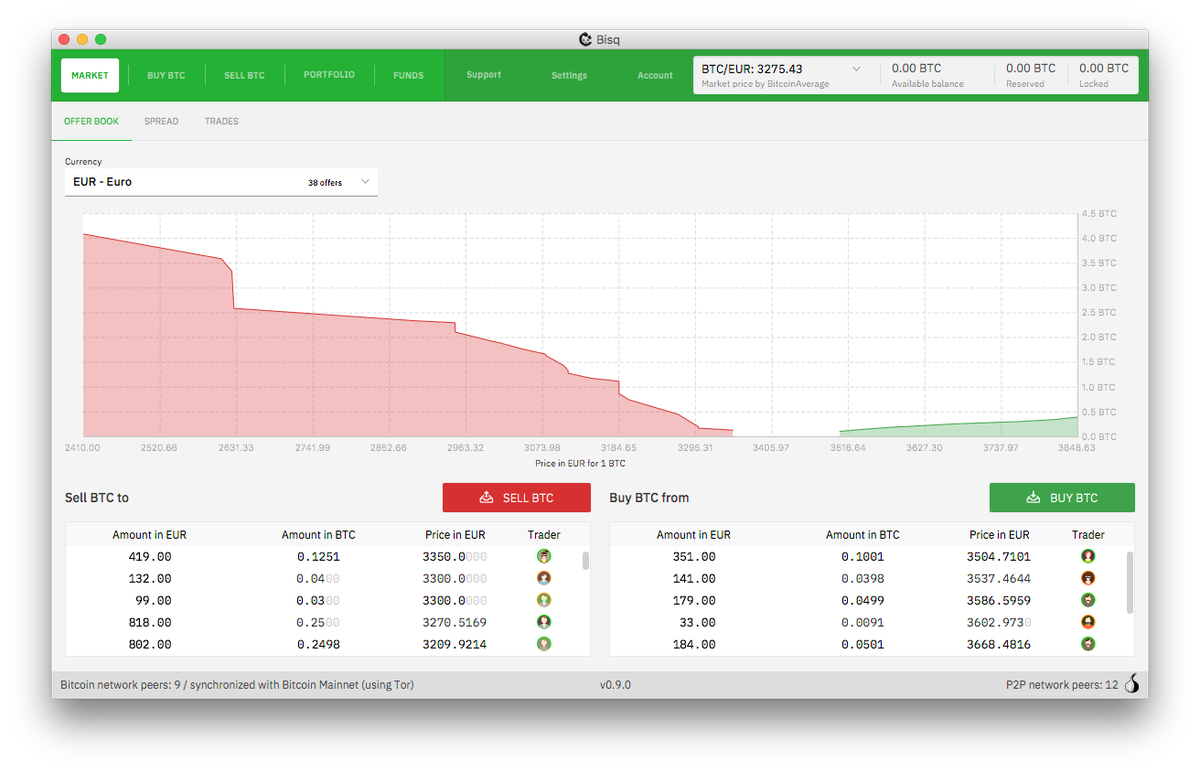Screen dimensions: 1200x772
Task: Click the Bisq logo in title bar
Action: (x=586, y=39)
